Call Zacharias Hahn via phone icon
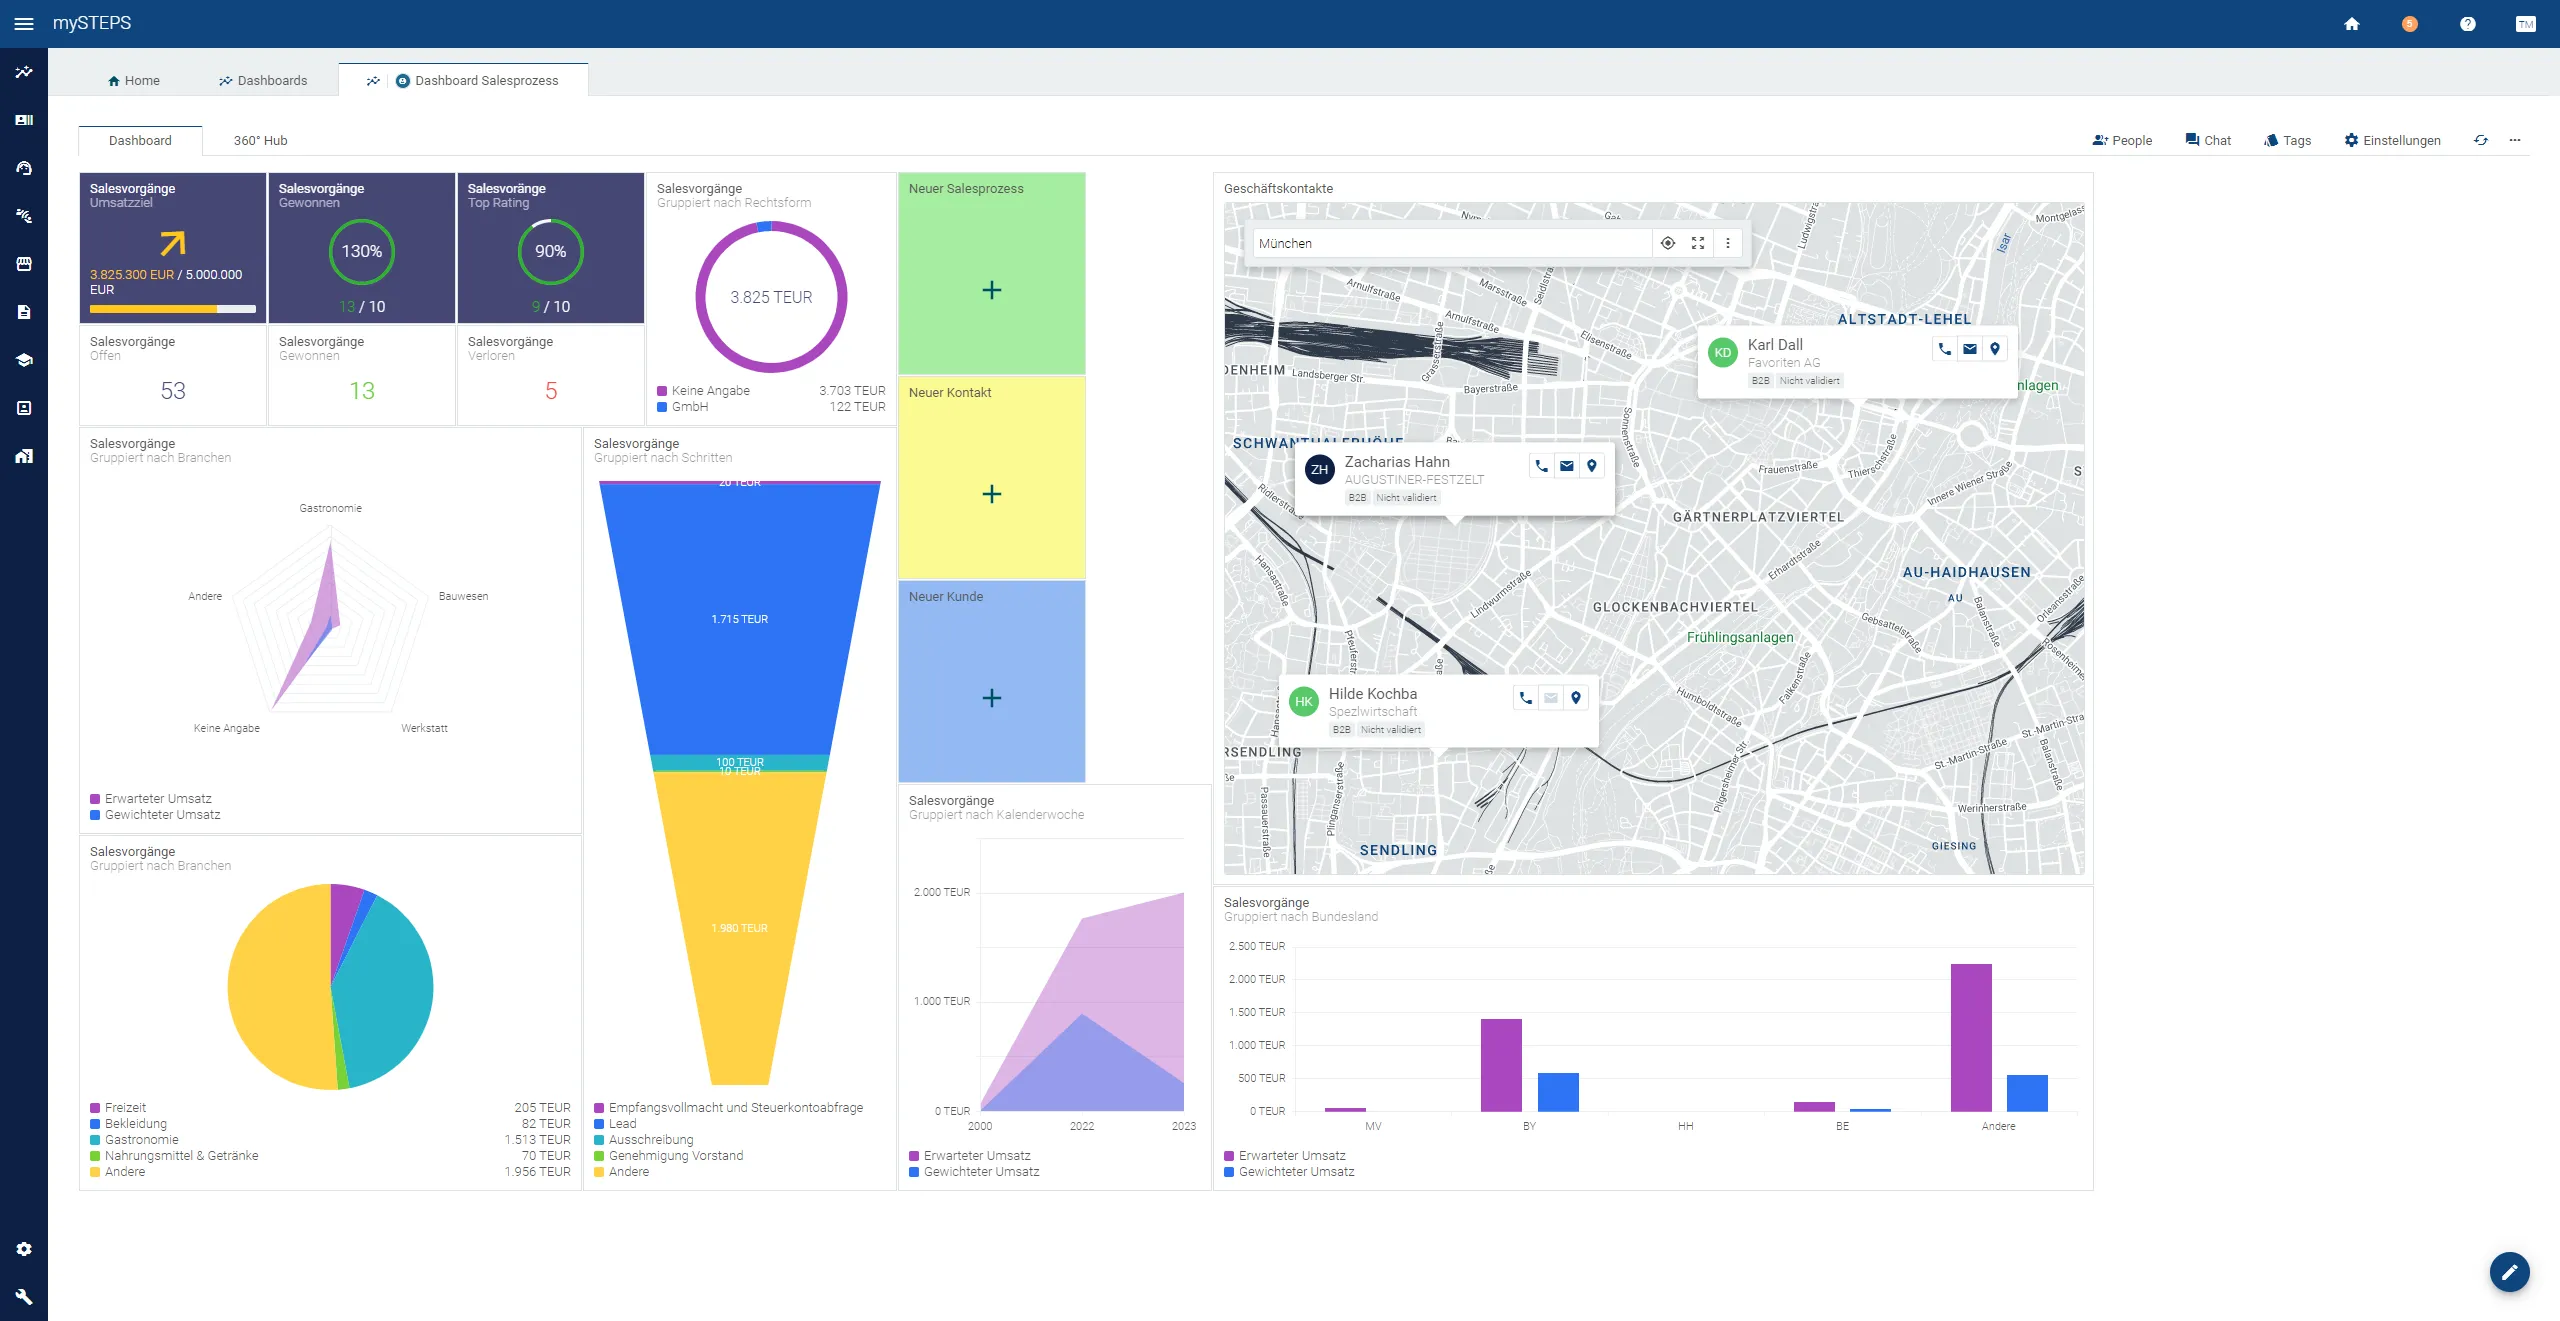This screenshot has width=2560, height=1321. (x=1541, y=466)
